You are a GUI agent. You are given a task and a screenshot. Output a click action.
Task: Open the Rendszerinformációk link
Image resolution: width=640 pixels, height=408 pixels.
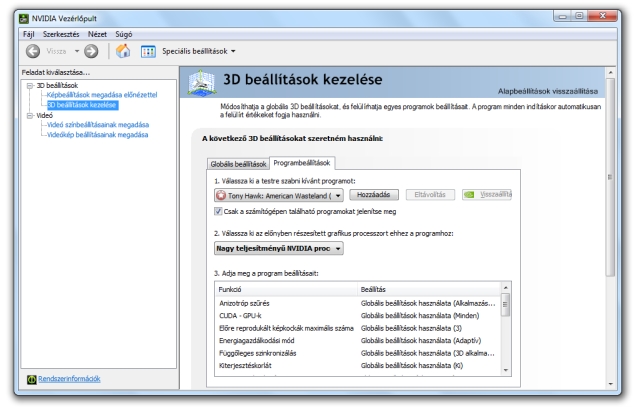(x=69, y=379)
